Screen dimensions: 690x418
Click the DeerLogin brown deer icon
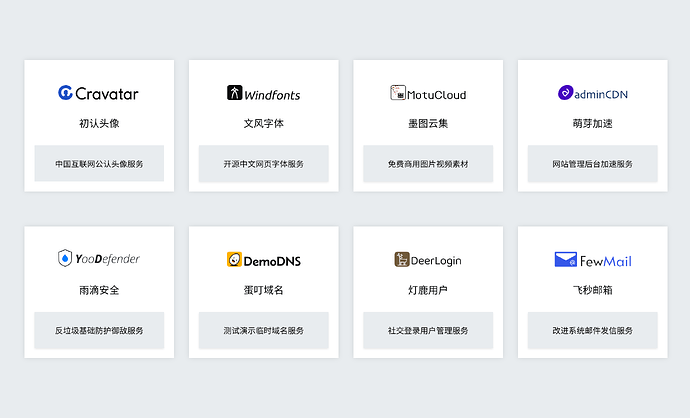402,259
